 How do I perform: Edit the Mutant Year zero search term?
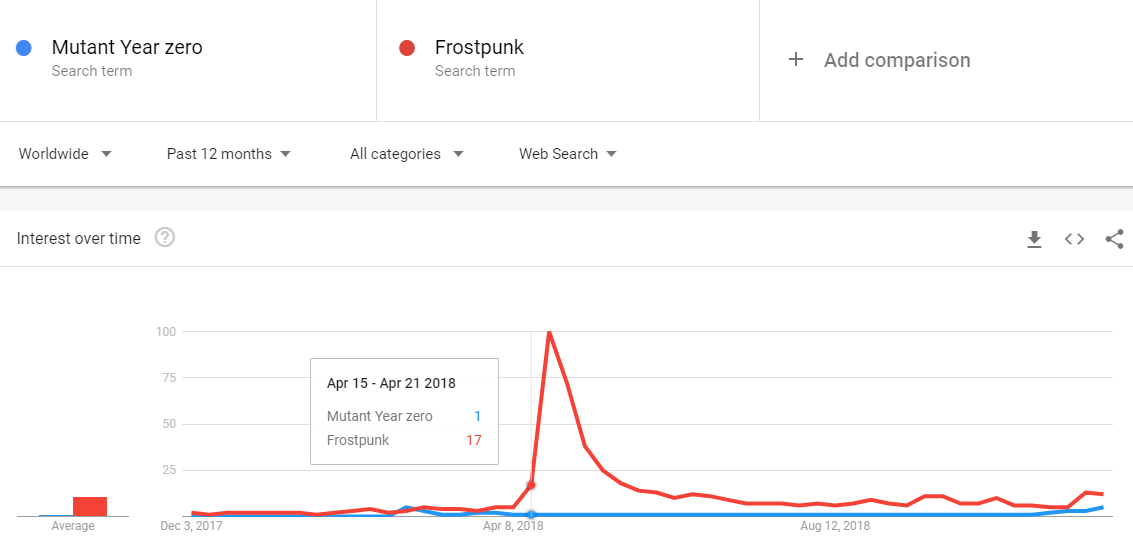coord(127,48)
